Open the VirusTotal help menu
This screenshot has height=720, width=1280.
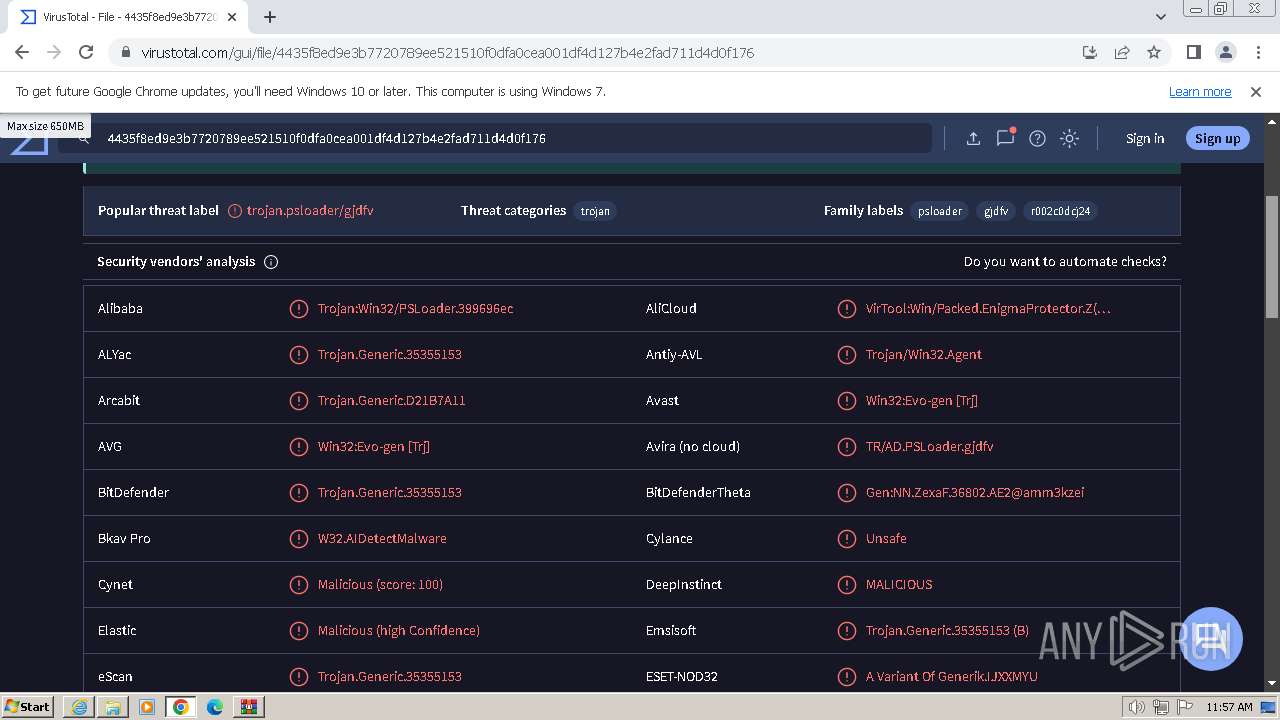1037,138
